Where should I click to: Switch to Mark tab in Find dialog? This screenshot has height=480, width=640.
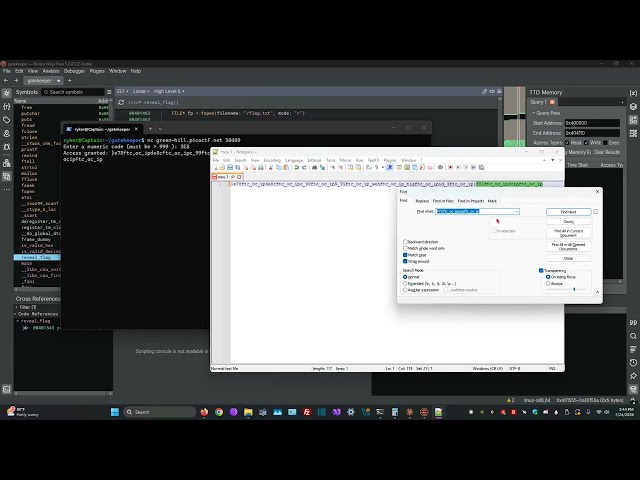(x=492, y=201)
